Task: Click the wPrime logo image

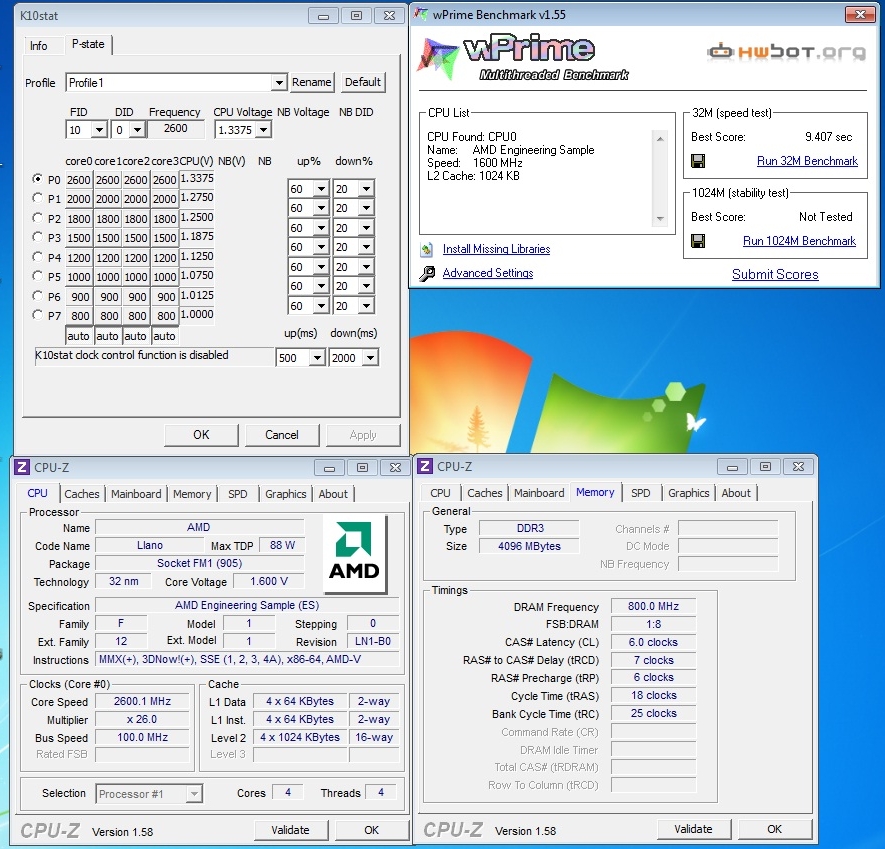Action: (523, 58)
